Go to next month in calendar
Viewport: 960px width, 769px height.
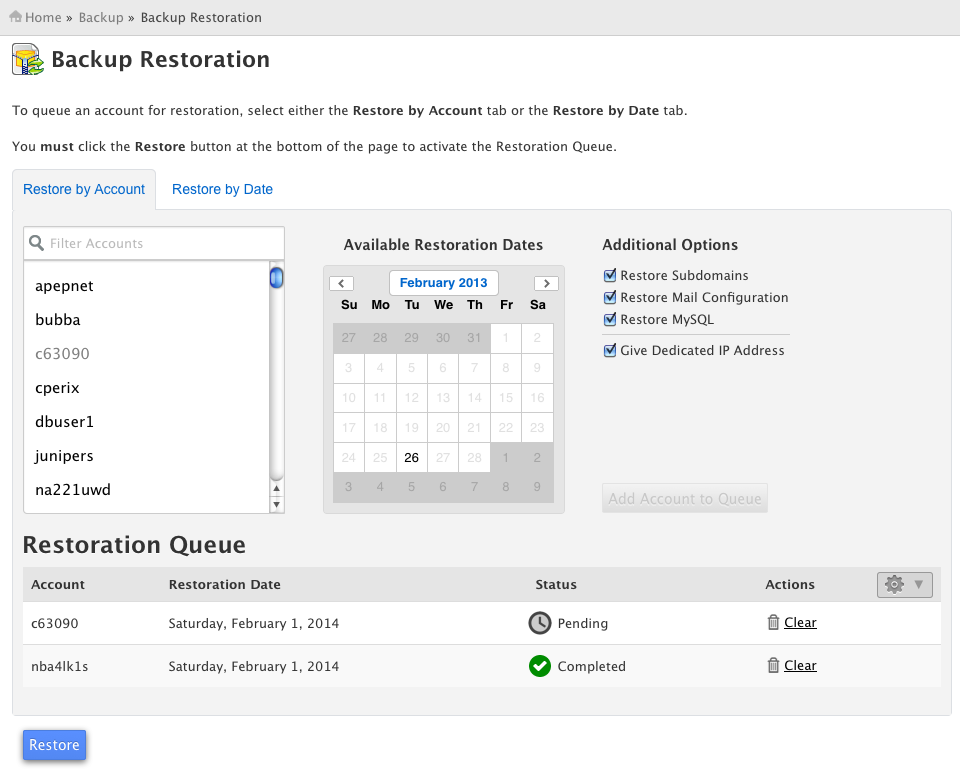[546, 283]
